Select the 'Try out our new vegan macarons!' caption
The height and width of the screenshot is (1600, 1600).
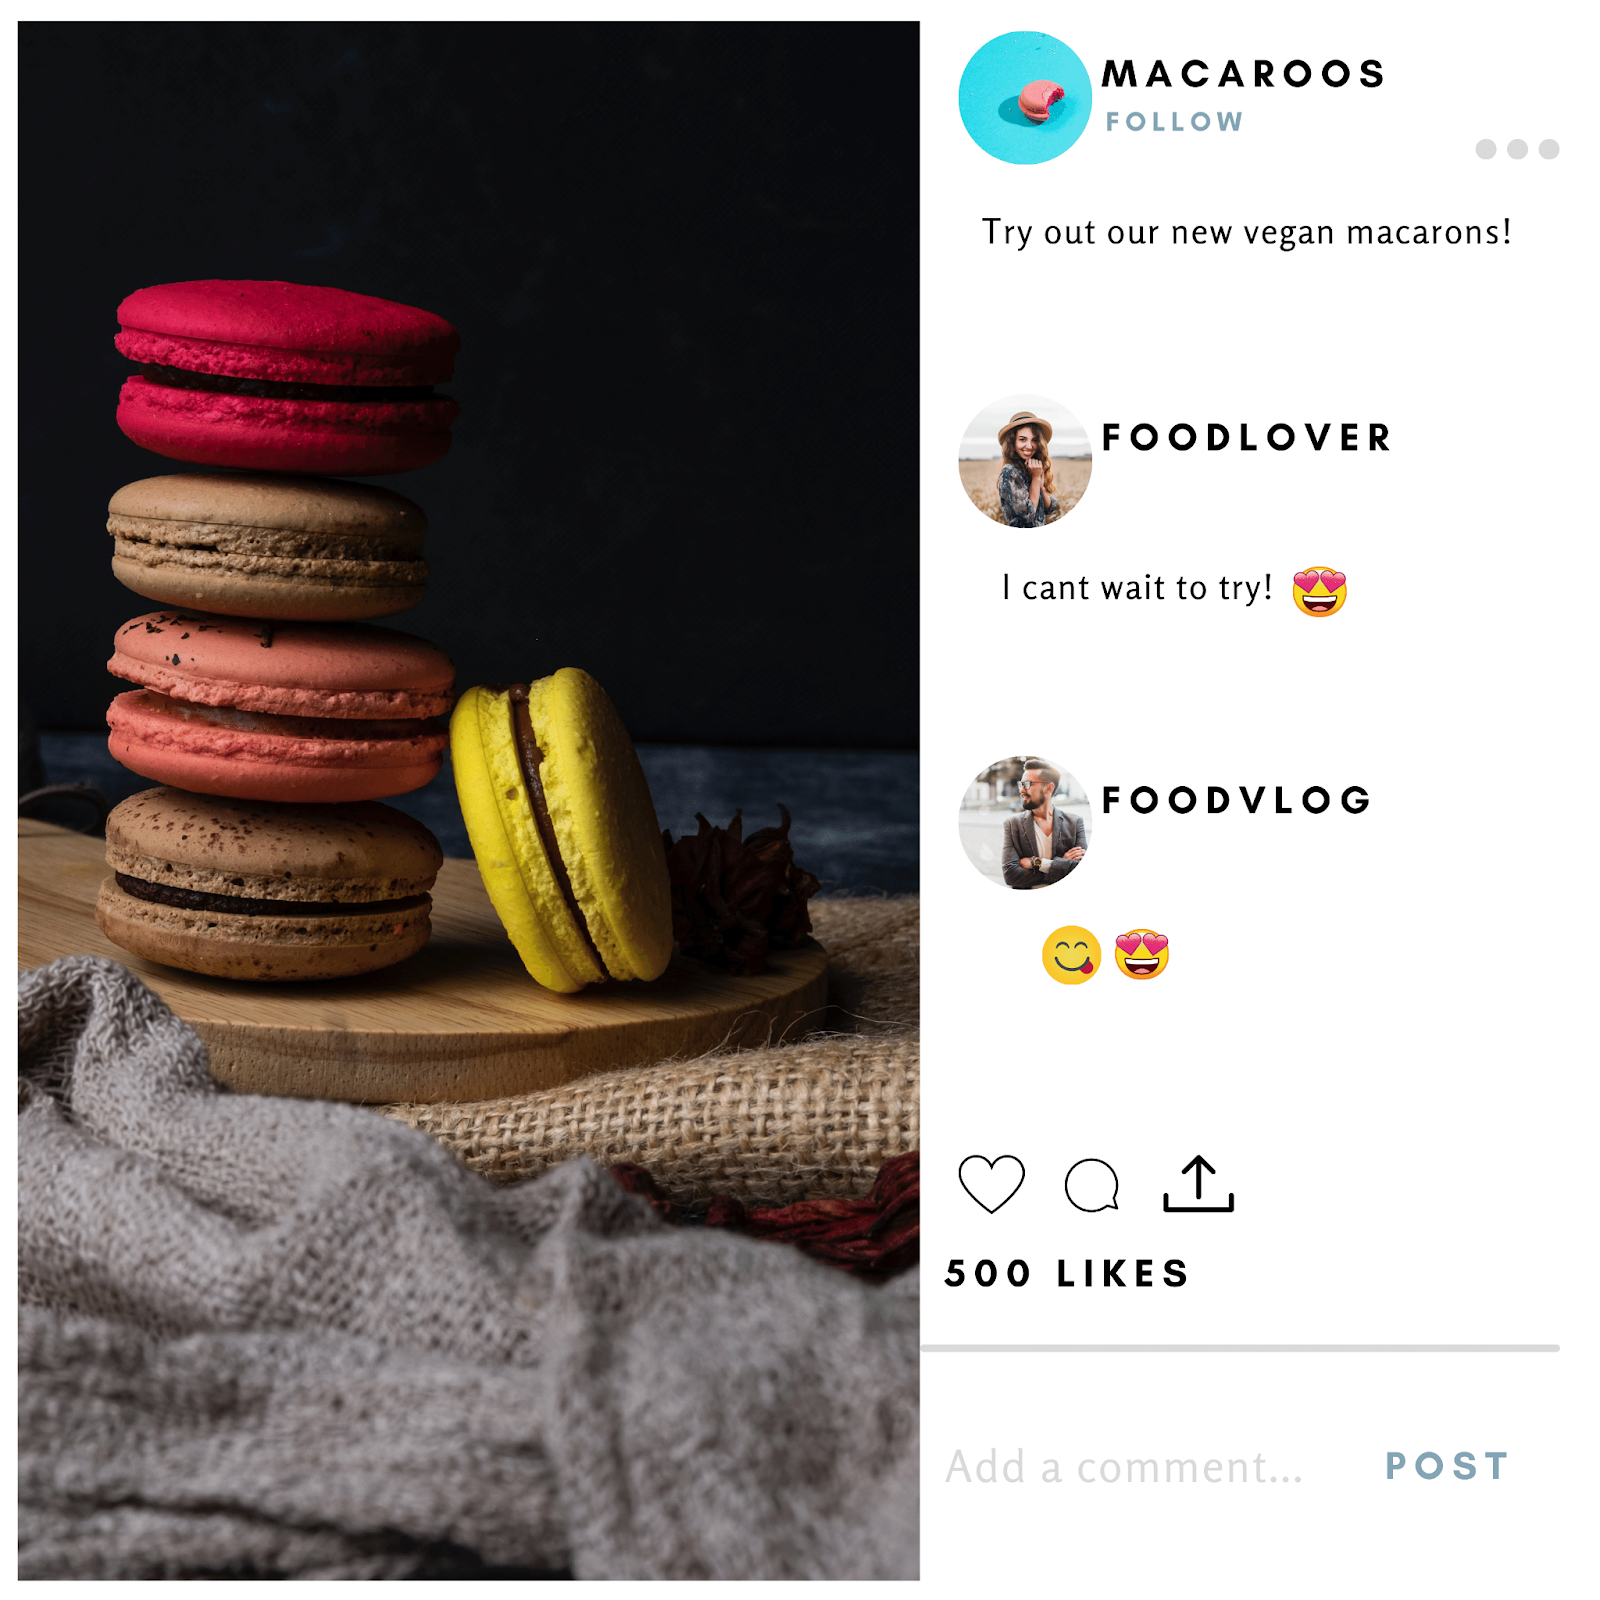1246,233
